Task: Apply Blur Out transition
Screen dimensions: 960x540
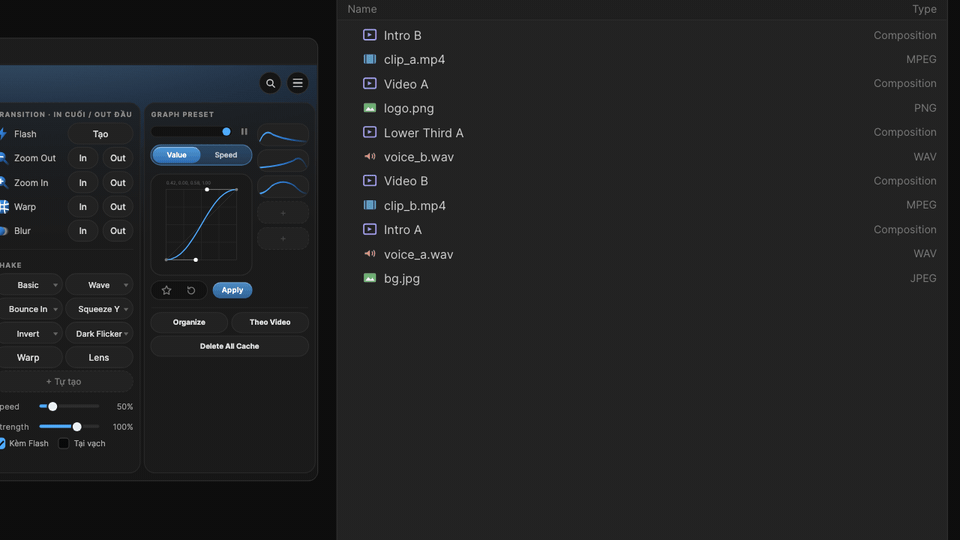Action: click(118, 231)
